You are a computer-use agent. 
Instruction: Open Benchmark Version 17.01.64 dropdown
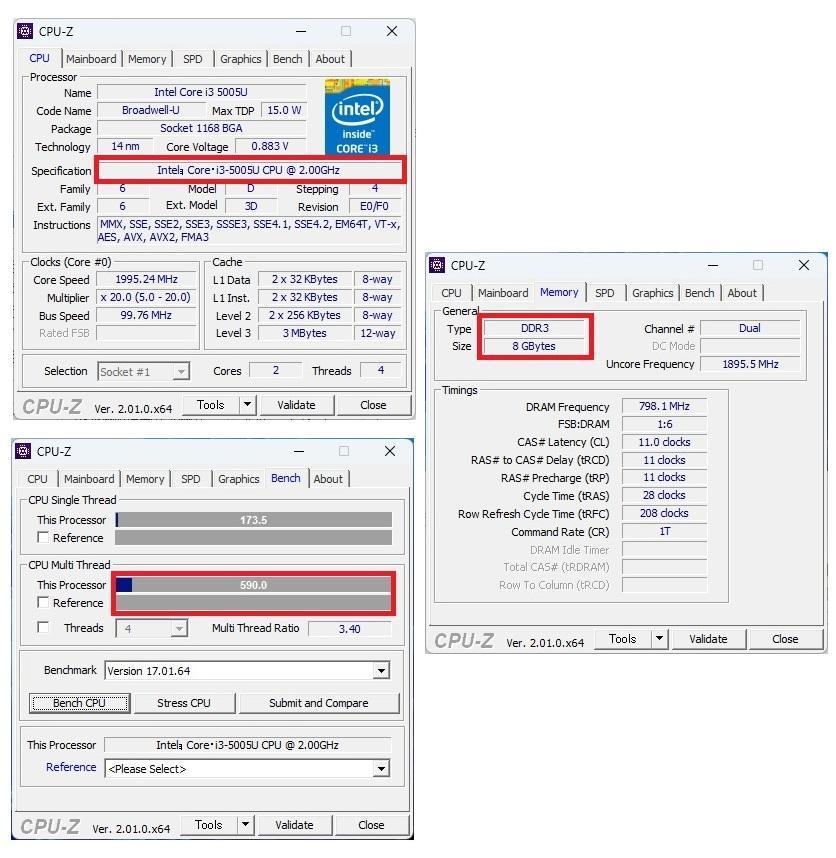[247, 671]
